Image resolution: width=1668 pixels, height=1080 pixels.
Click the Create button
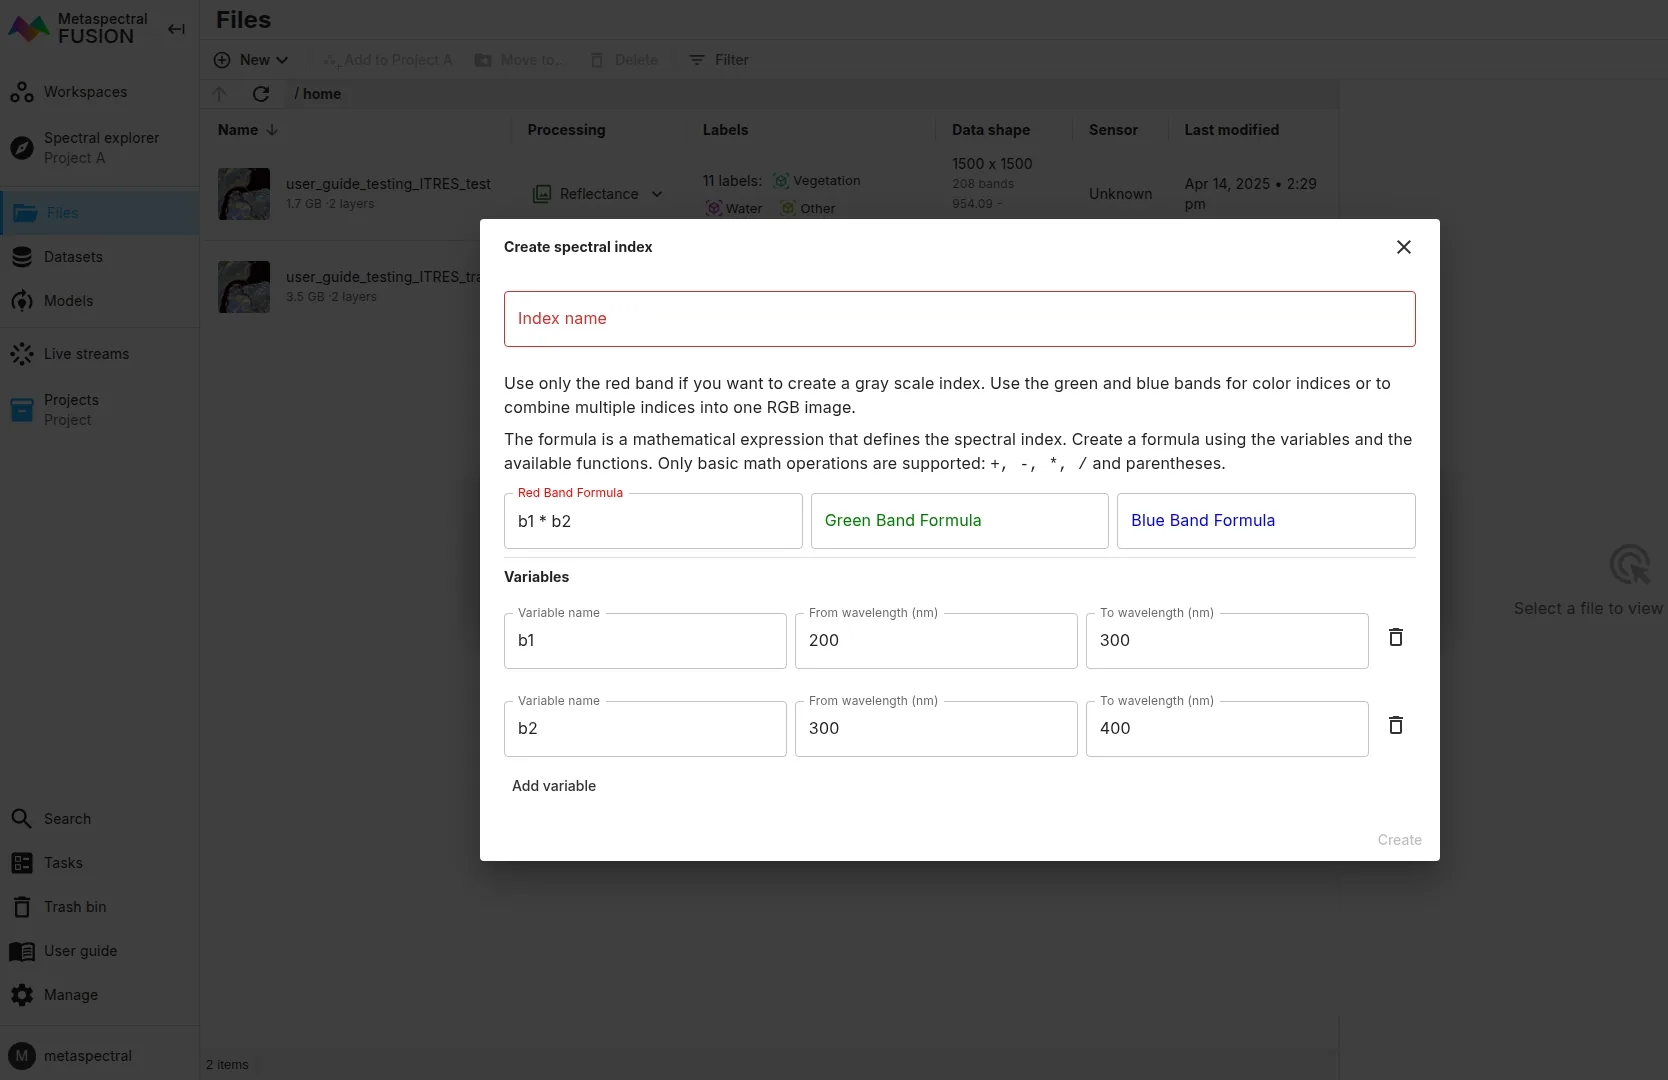(x=1398, y=840)
